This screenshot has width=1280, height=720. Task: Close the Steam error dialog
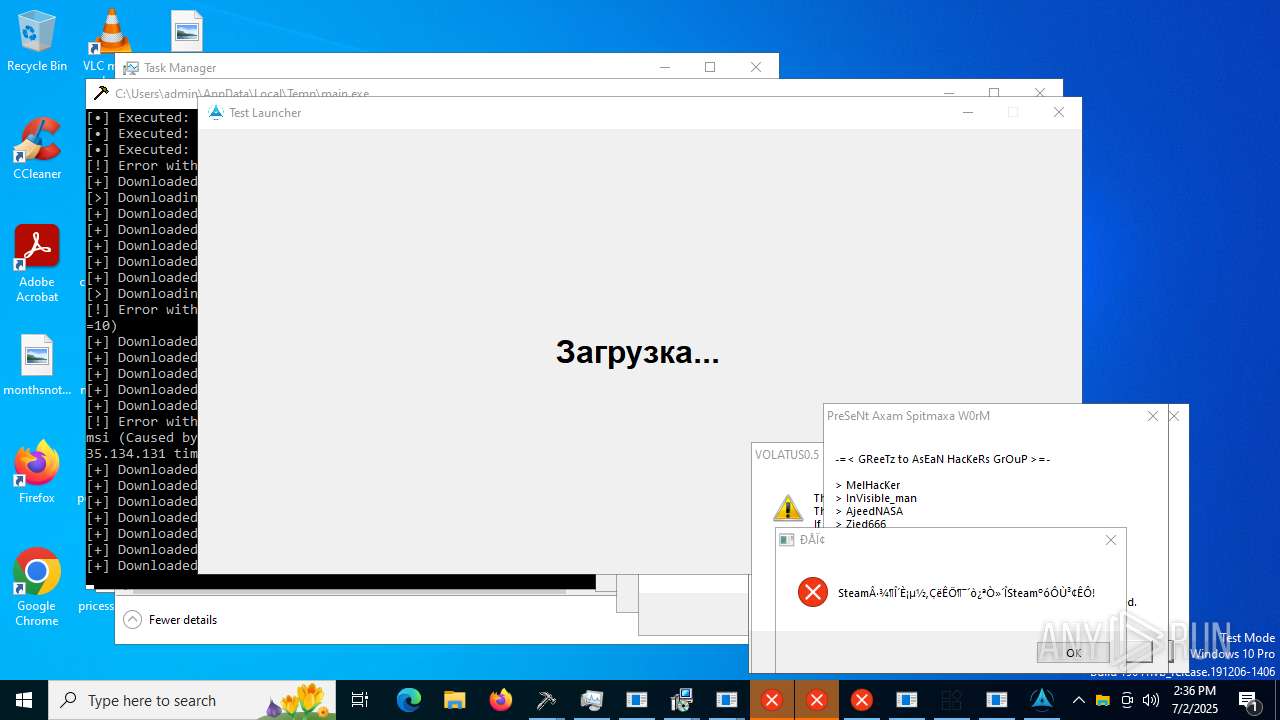[x=1111, y=540]
